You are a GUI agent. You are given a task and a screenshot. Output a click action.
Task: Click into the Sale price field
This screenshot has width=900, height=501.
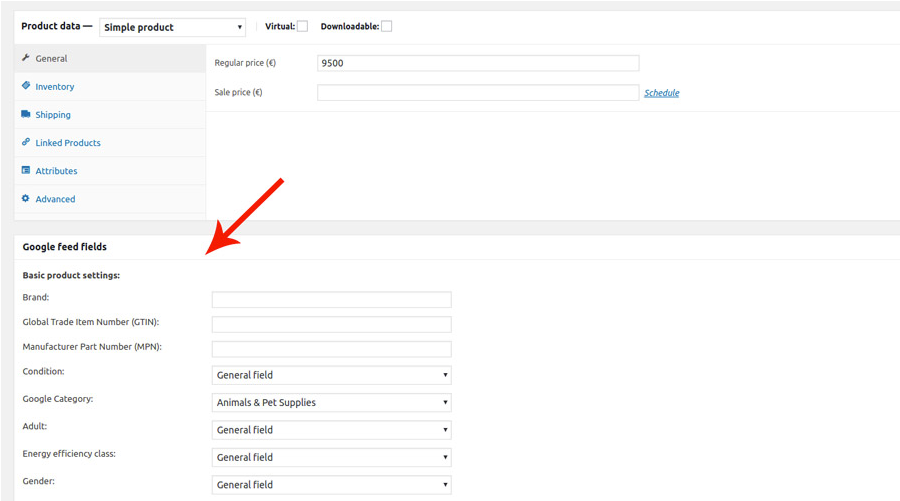[478, 92]
